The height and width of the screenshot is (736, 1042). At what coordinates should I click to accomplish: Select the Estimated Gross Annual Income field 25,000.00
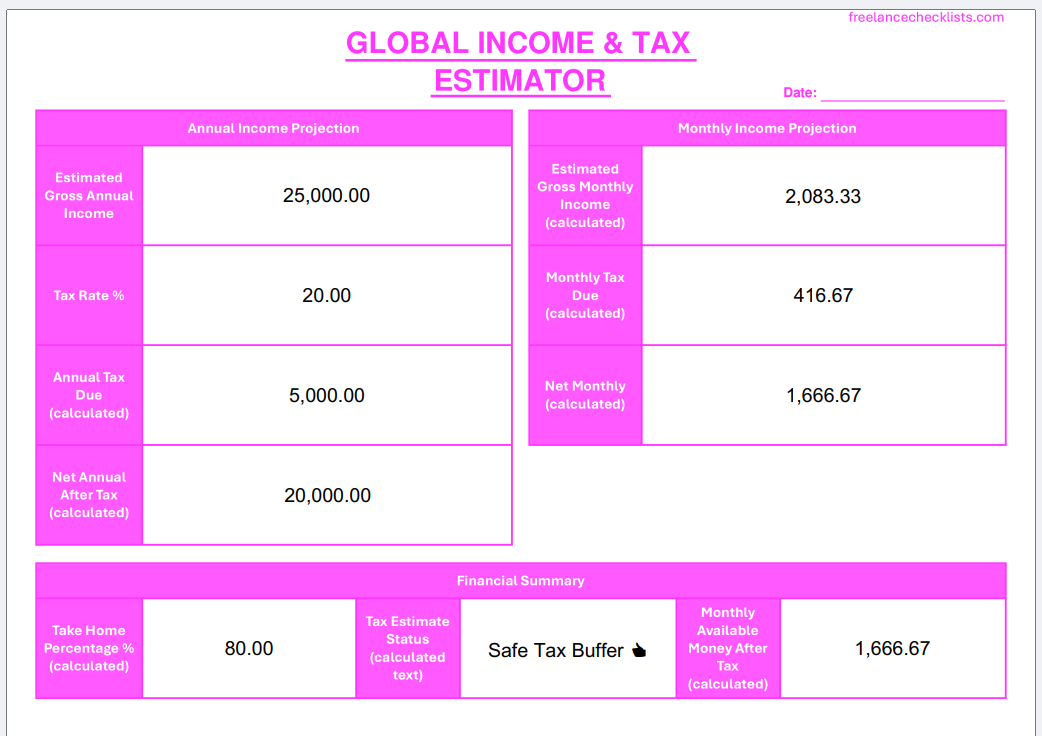click(327, 195)
